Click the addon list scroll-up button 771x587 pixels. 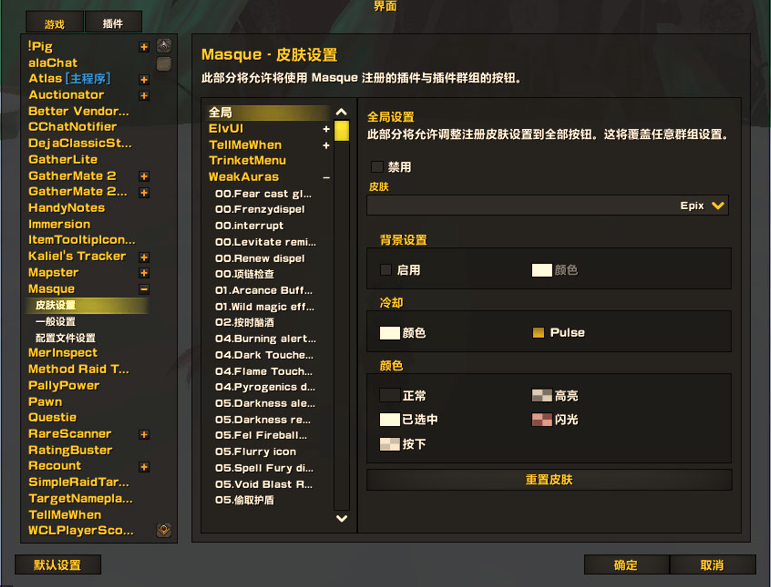164,46
